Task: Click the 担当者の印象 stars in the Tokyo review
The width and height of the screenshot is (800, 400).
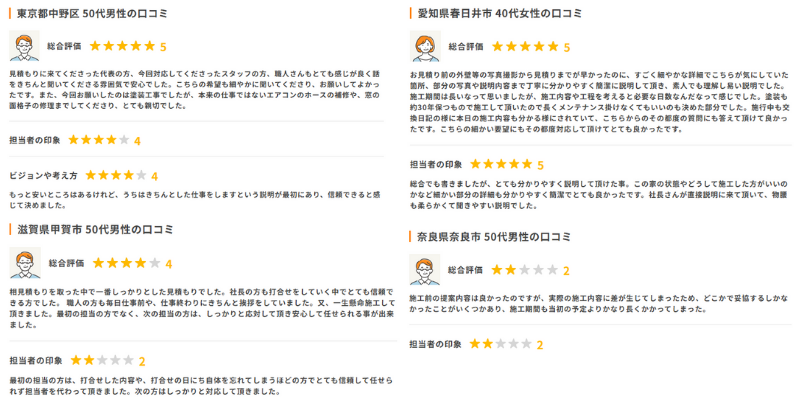Action: [x=99, y=140]
